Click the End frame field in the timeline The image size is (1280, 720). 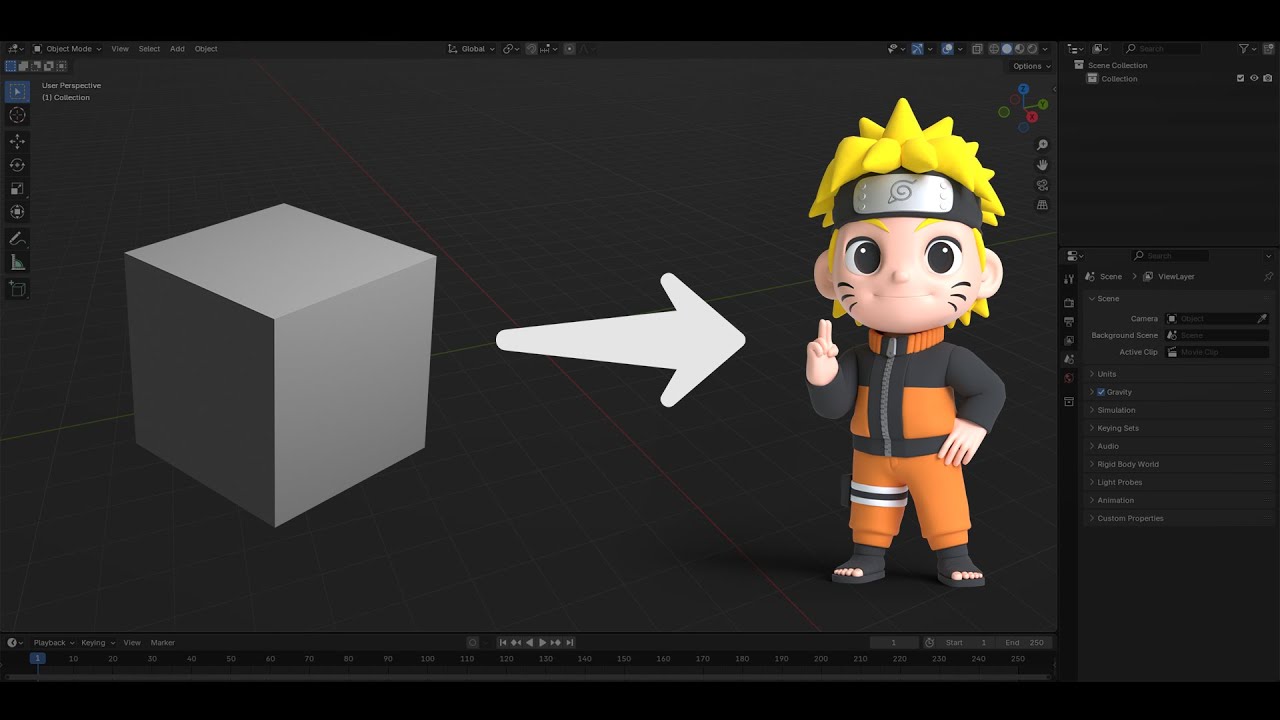pyautogui.click(x=1025, y=642)
